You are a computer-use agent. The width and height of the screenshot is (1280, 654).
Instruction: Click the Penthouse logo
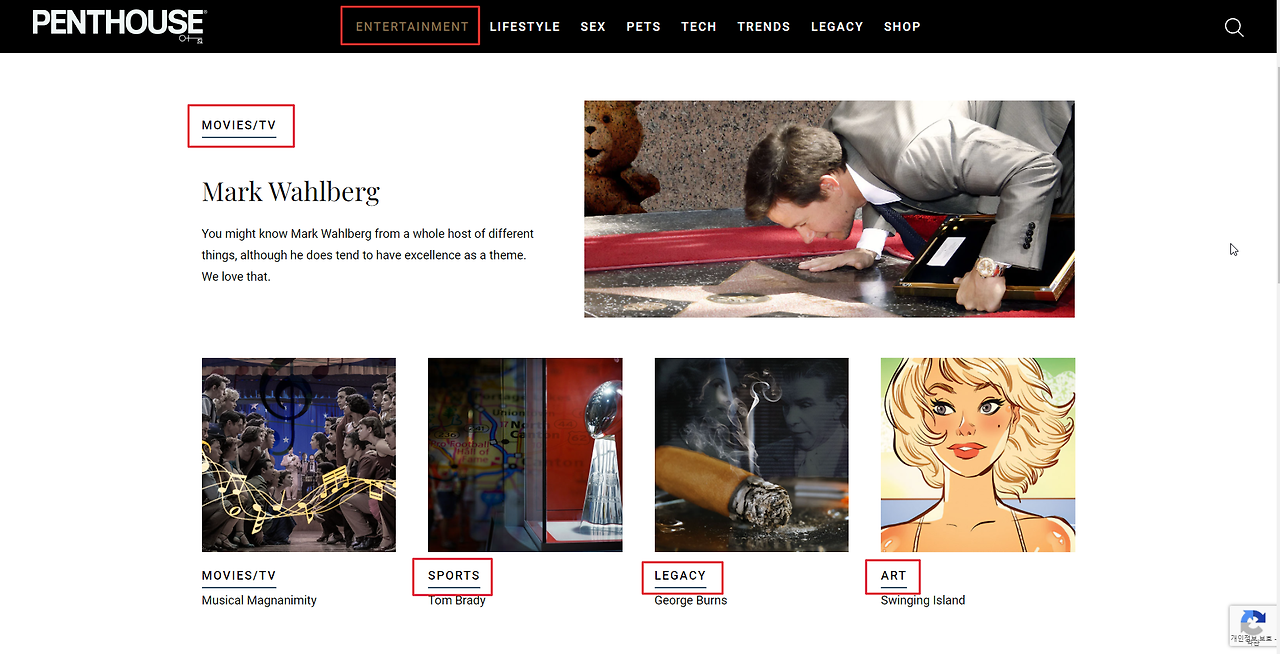point(119,25)
